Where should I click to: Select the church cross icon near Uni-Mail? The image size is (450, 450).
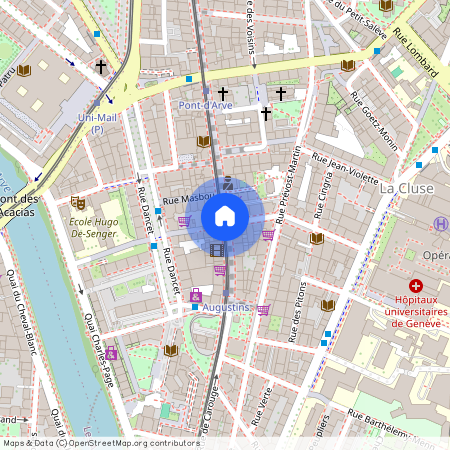pyautogui.click(x=101, y=67)
